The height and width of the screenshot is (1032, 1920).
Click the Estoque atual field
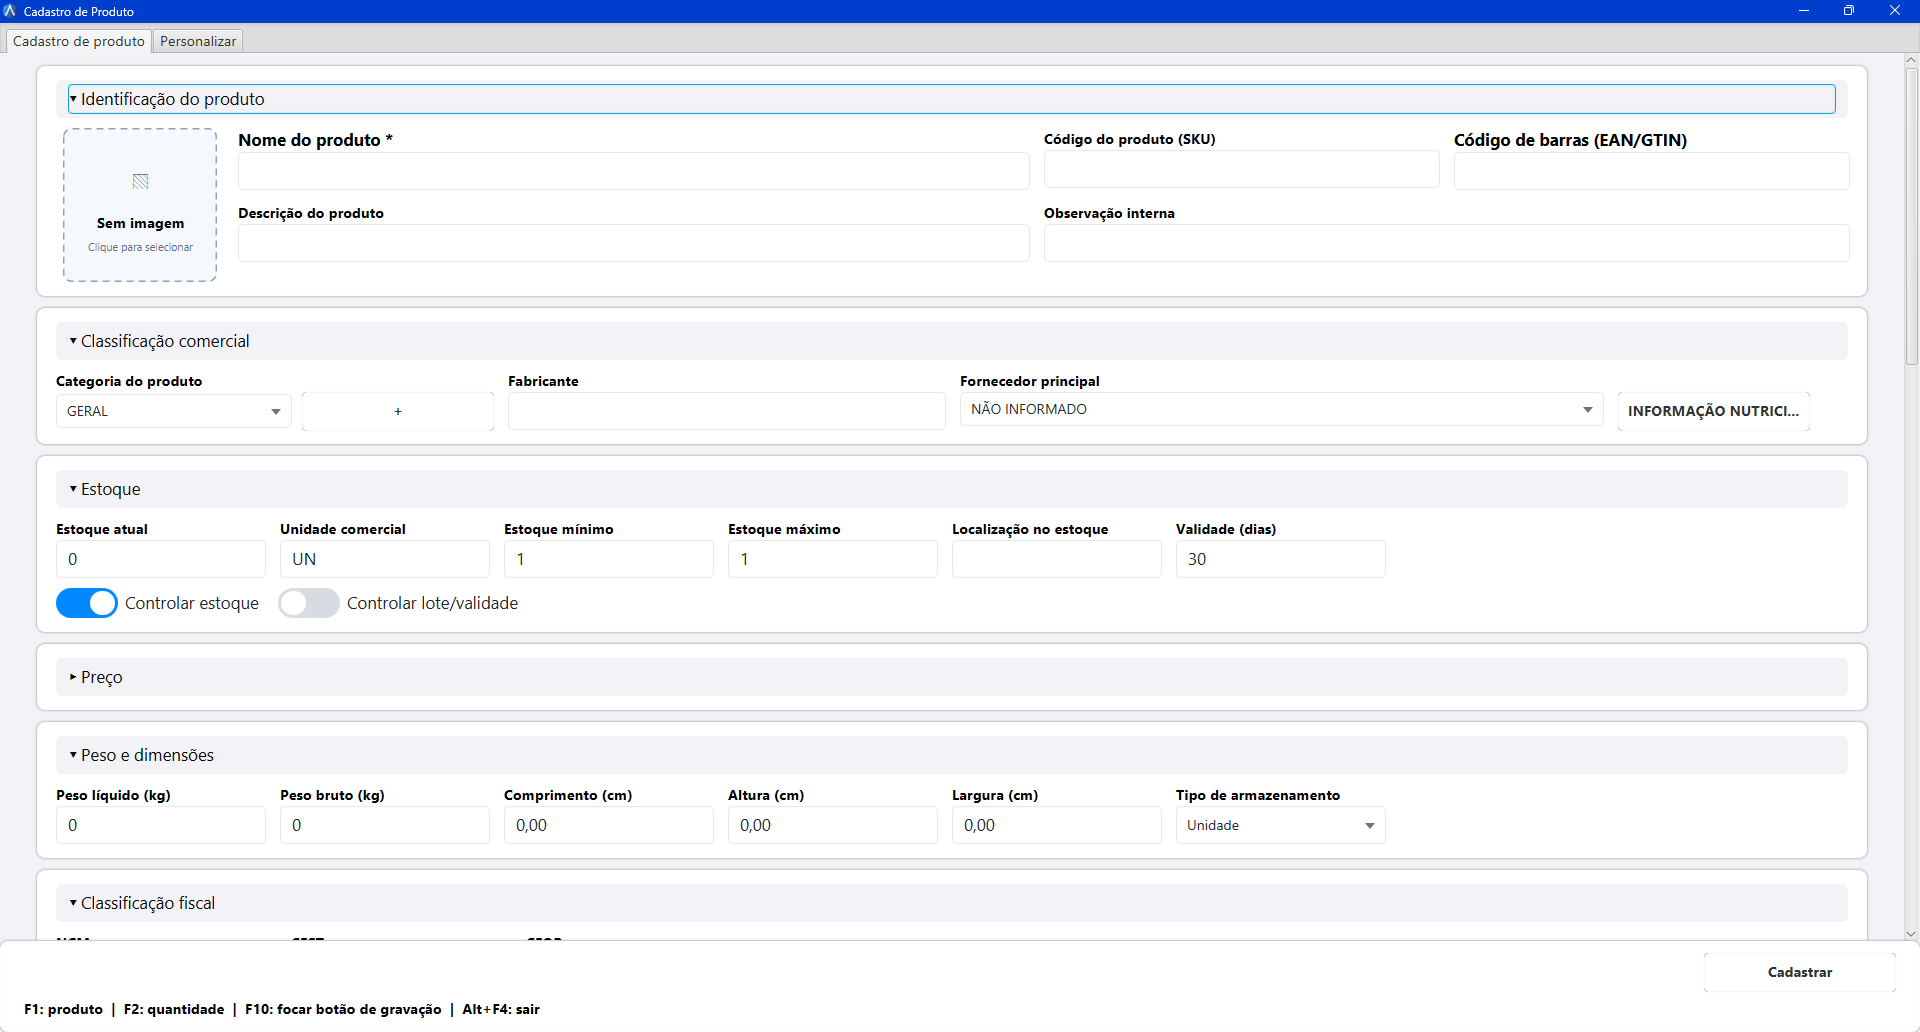tap(161, 559)
